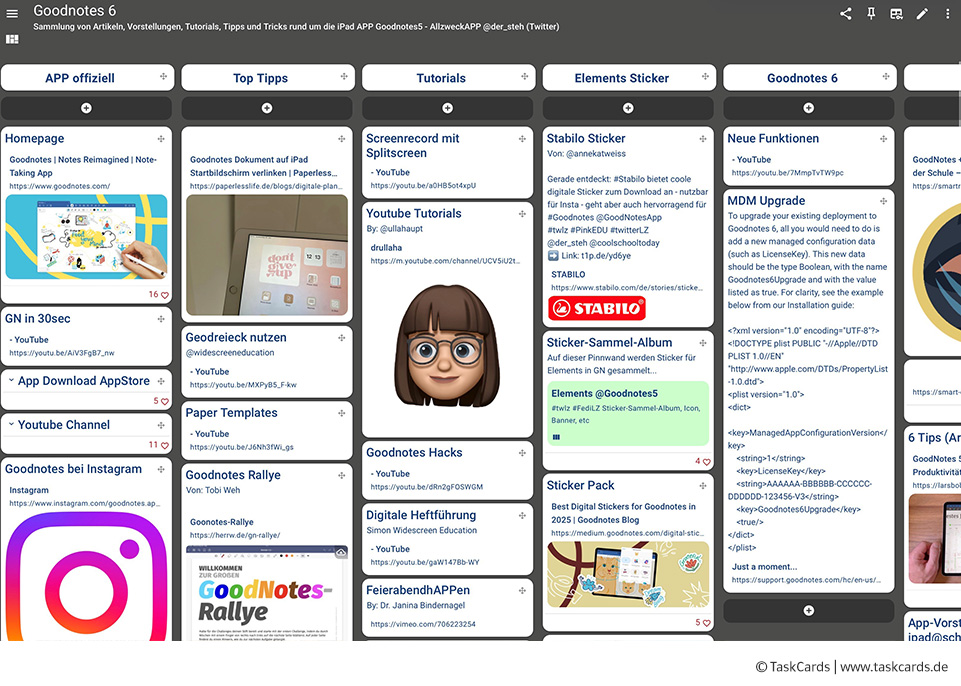Open GN in 30sec YouTube link
This screenshot has width=961, height=686.
pos(62,353)
